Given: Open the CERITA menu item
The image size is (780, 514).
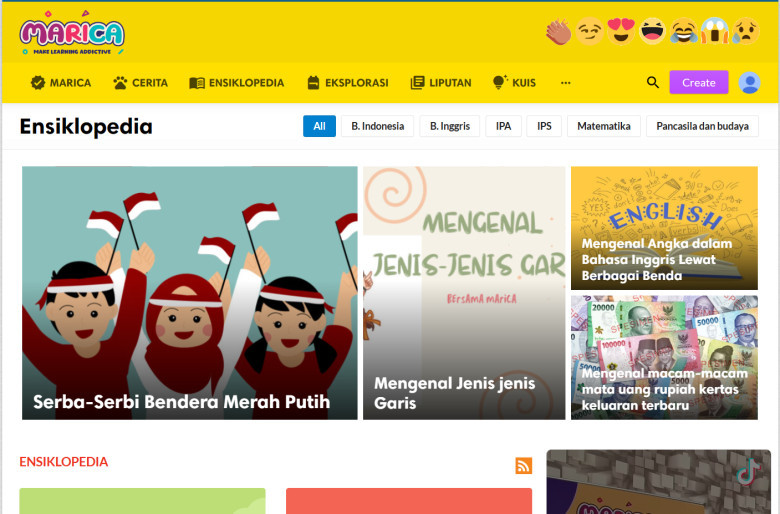Looking at the screenshot, I should (140, 83).
